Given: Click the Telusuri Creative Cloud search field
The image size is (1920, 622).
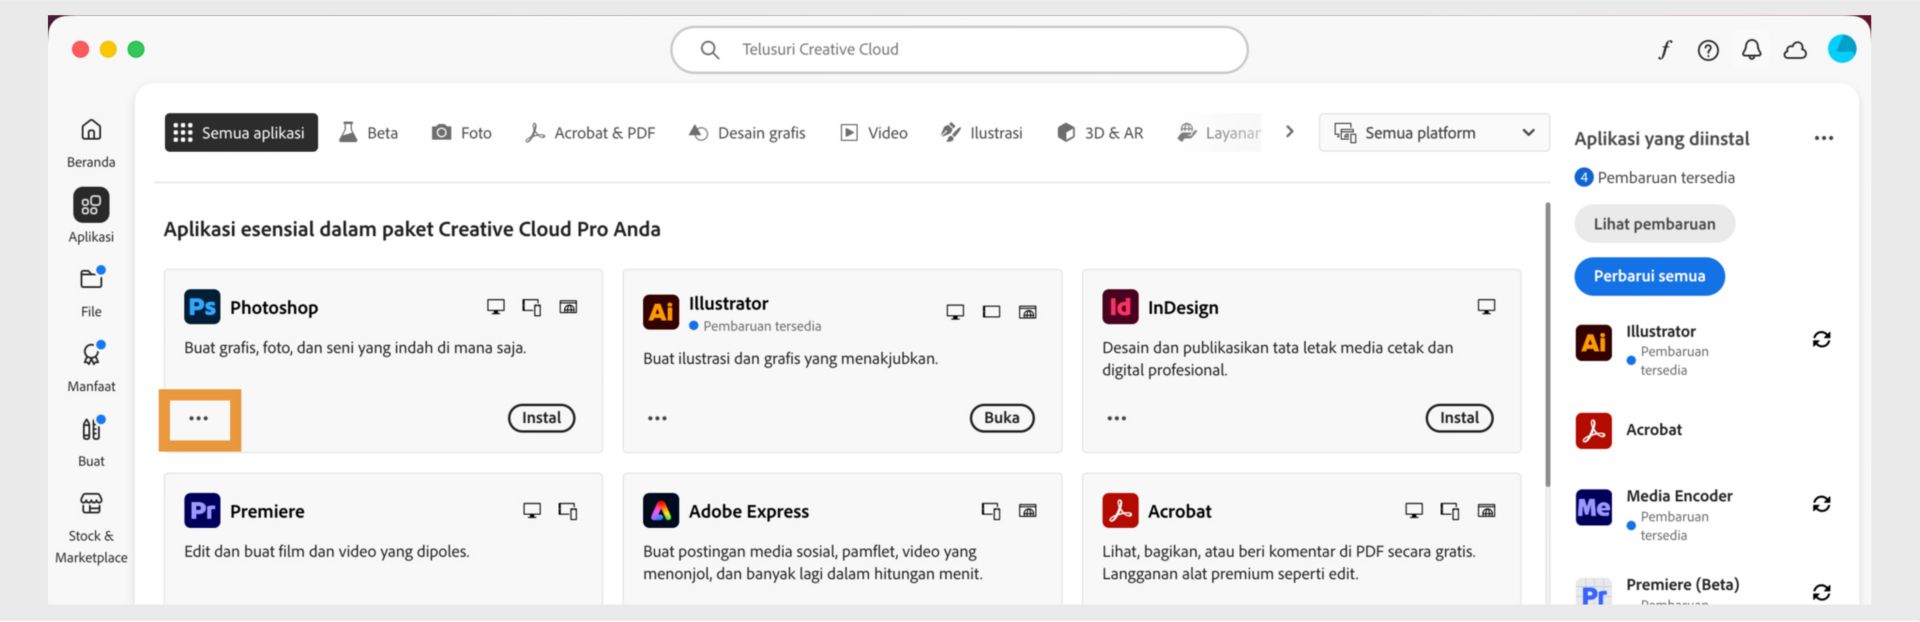Looking at the screenshot, I should [959, 49].
